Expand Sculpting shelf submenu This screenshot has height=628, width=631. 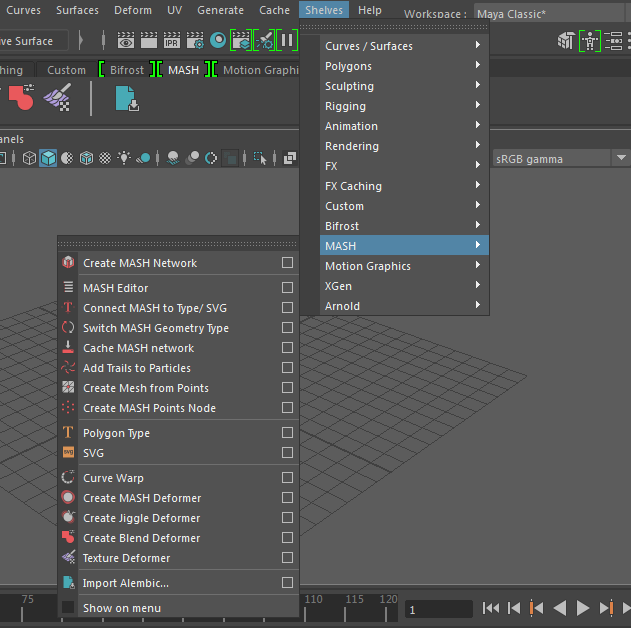[x=404, y=86]
